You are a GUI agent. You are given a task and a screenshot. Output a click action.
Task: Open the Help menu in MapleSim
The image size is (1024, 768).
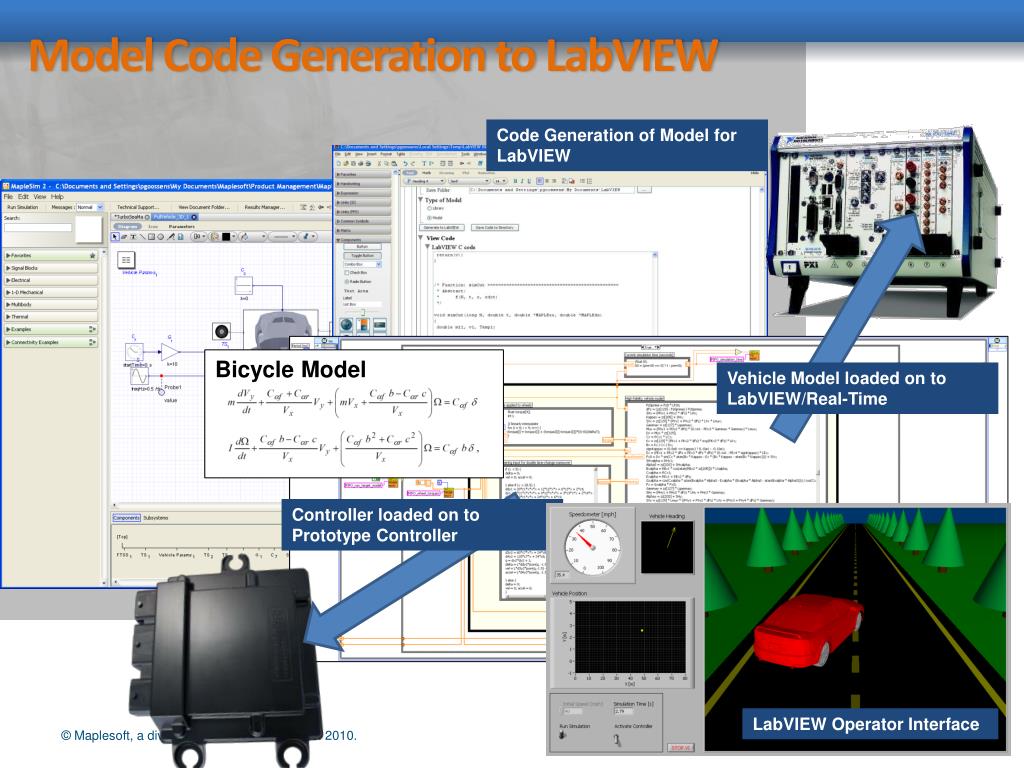click(57, 197)
